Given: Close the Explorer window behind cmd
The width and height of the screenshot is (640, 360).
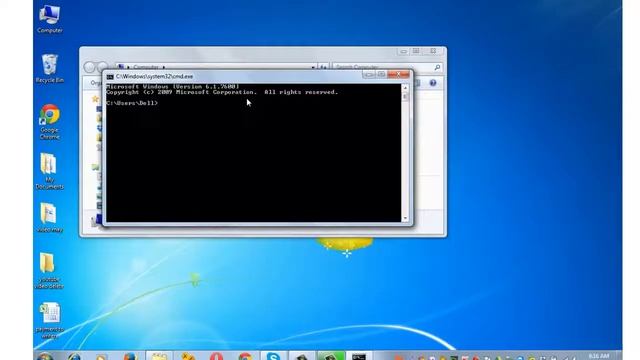Looking at the screenshot, I should (433, 51).
